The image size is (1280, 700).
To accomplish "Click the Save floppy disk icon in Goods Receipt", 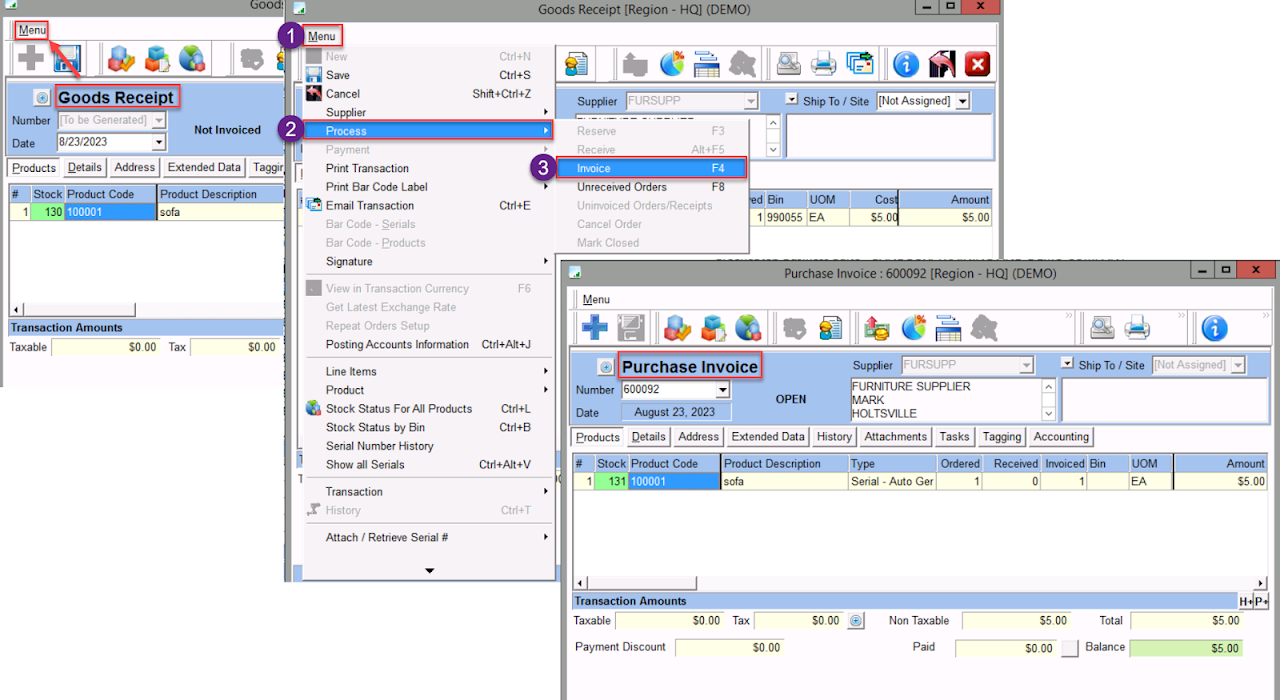I will coord(67,59).
